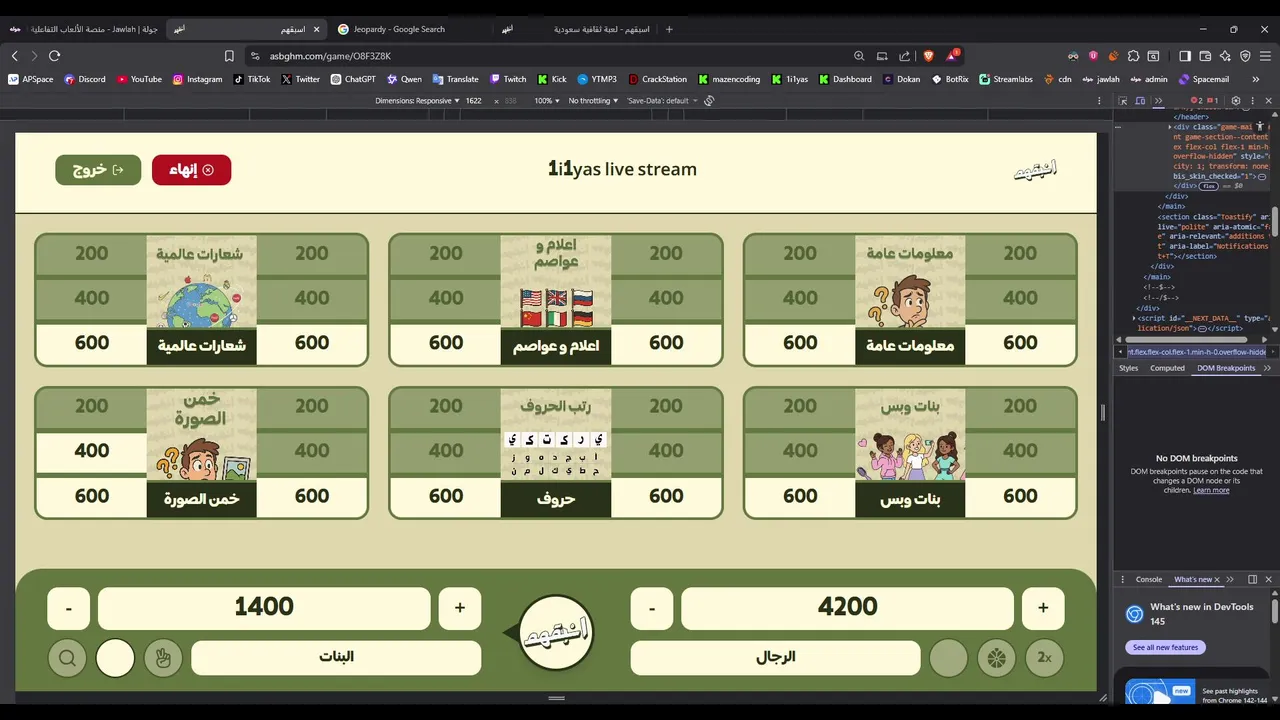
Task: Open the شعارات عالمية category thumbnail
Action: (x=201, y=300)
